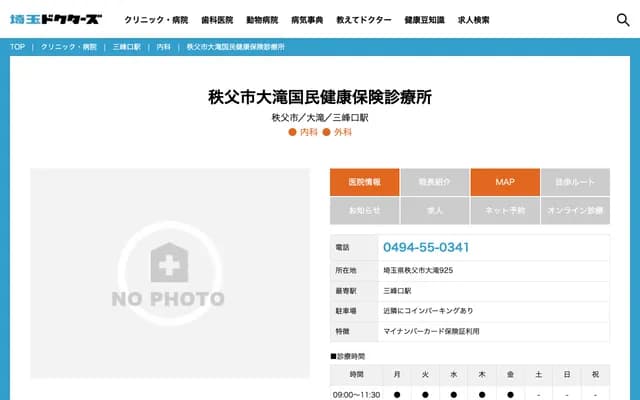Open the 教えてドクター menu item
Viewport: 640px width, 400px height.
pyautogui.click(x=364, y=20)
